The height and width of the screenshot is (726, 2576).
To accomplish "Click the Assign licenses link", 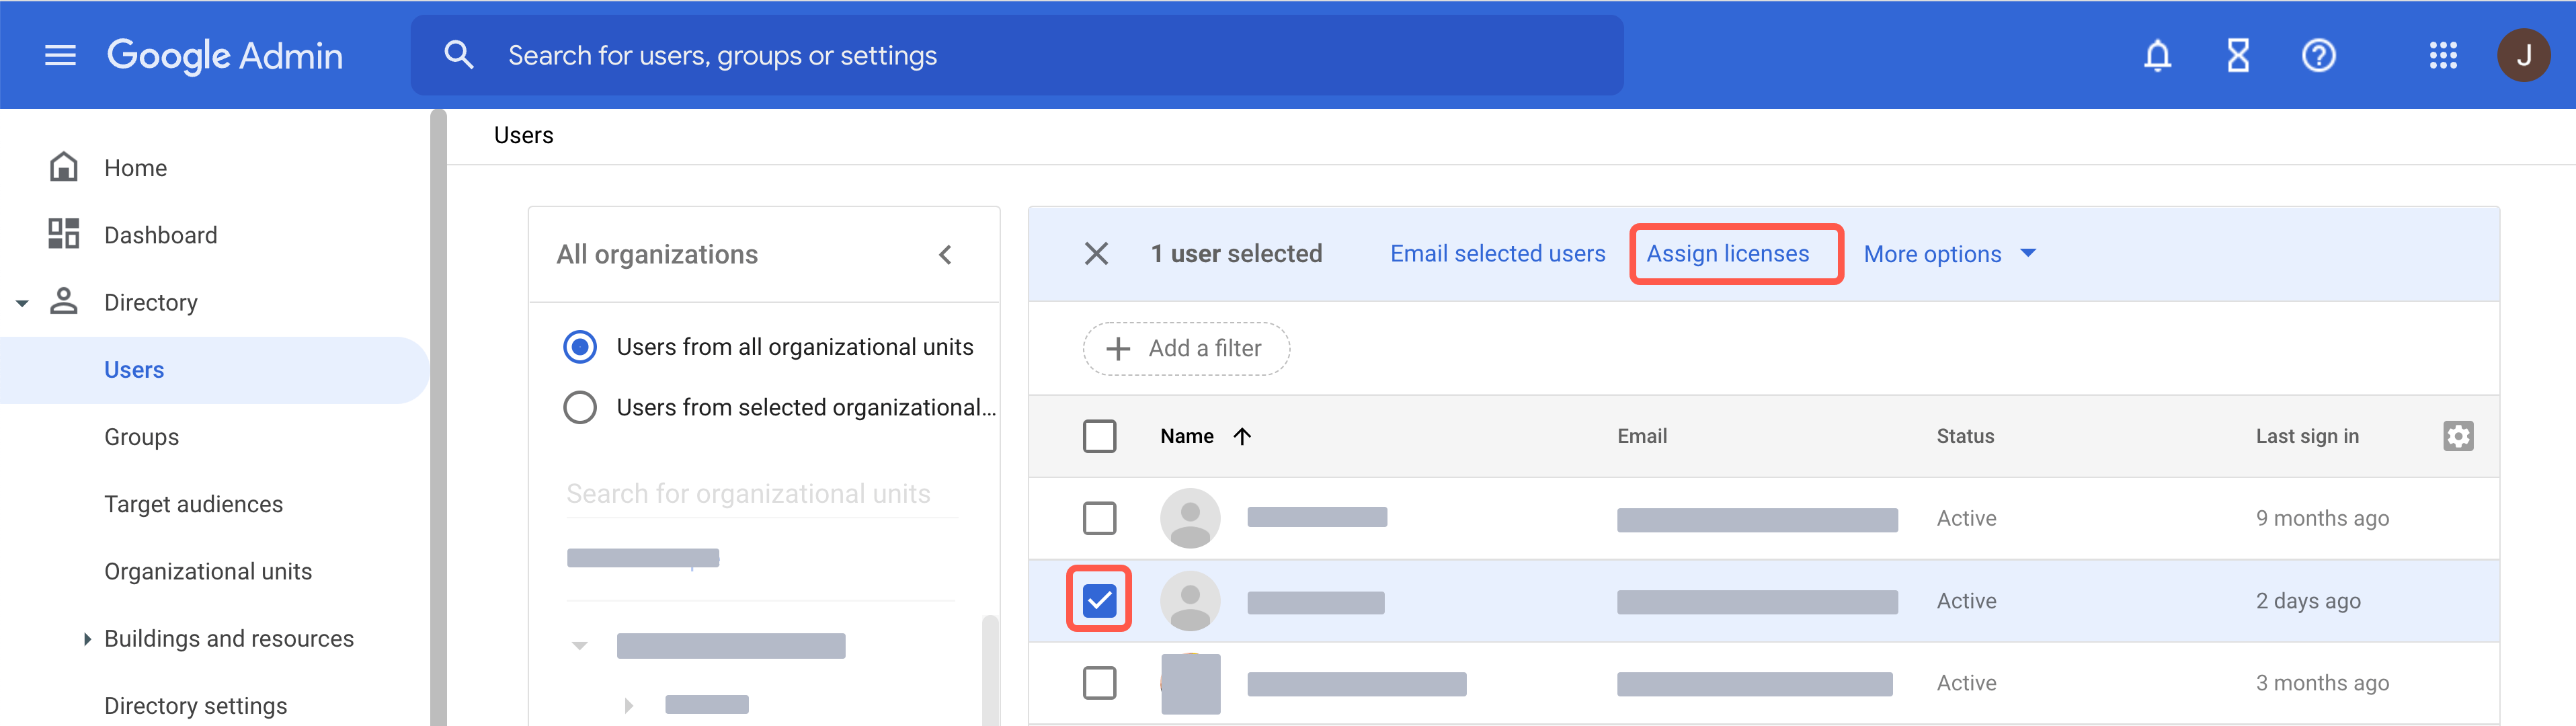I will pos(1736,253).
